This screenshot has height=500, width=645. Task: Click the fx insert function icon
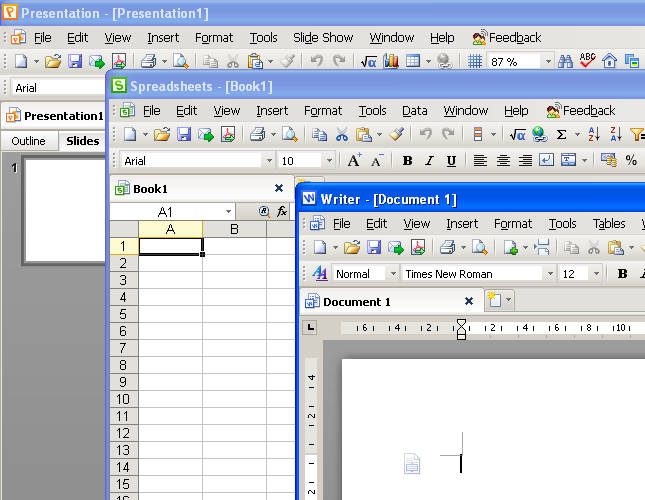coord(282,211)
